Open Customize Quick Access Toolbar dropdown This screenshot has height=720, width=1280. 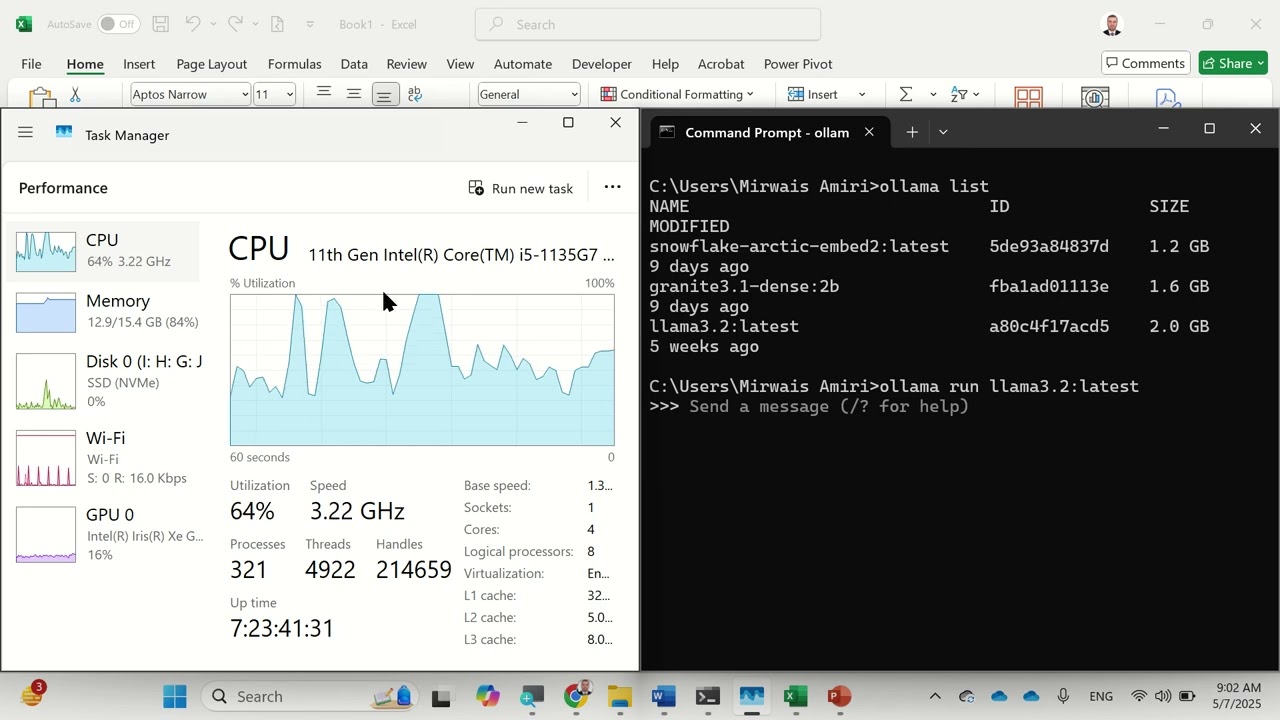tap(310, 24)
